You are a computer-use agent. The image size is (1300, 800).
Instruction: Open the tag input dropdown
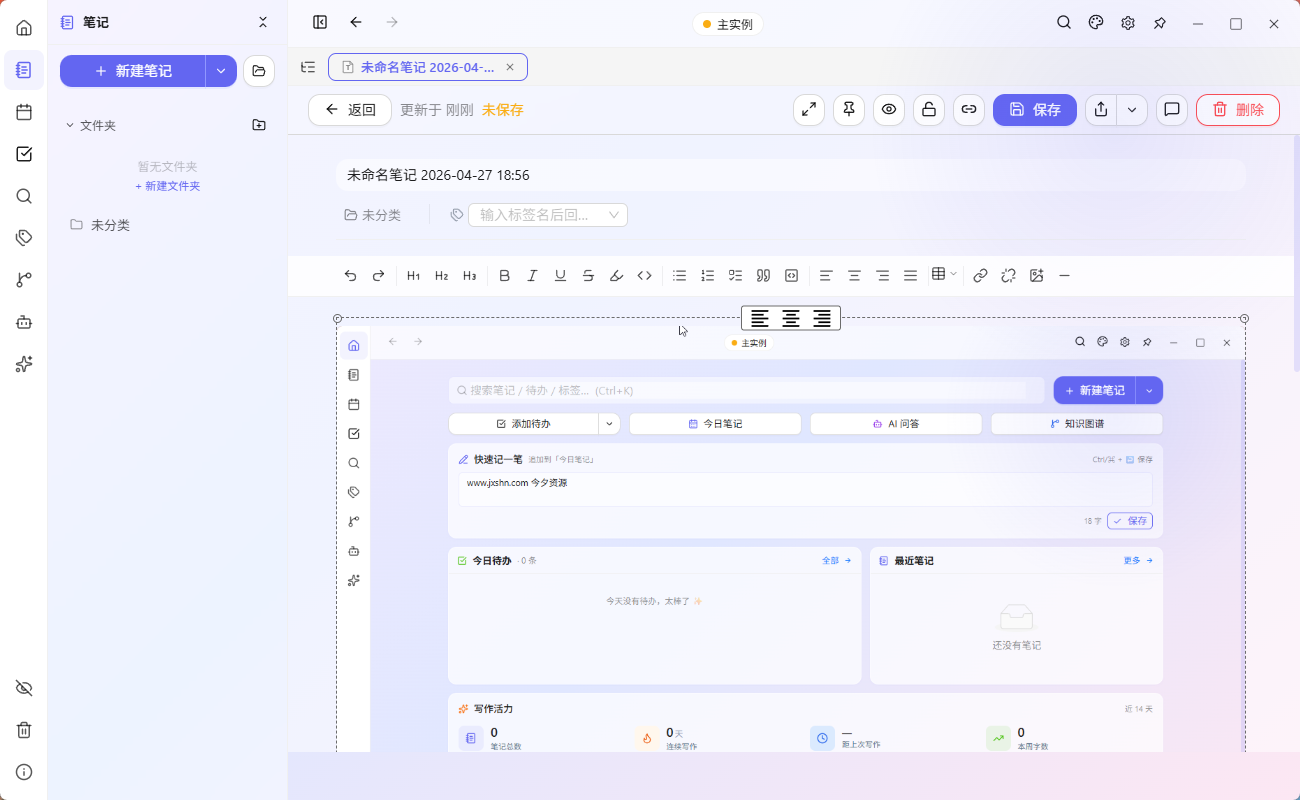[614, 214]
